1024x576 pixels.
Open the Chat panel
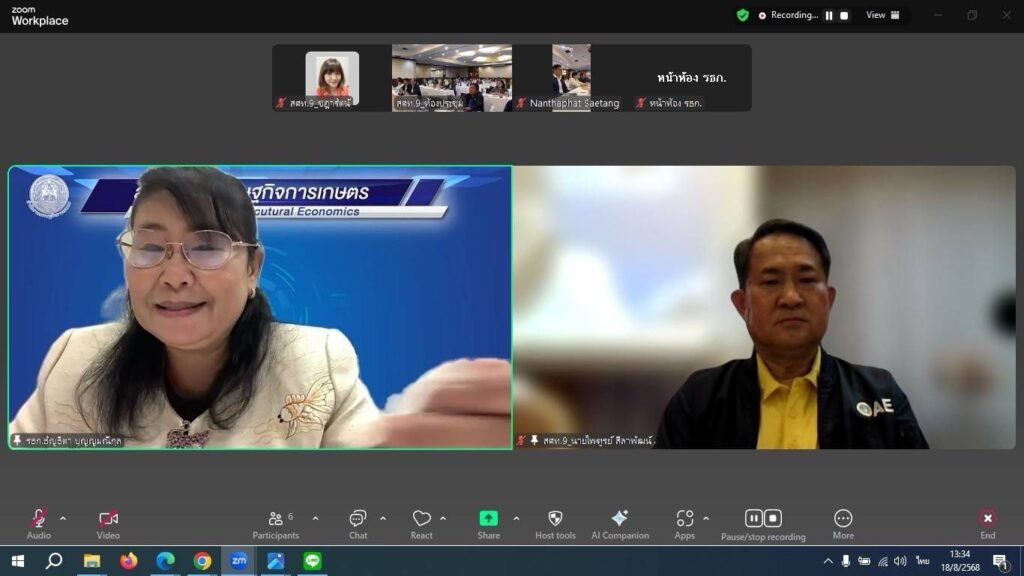click(358, 518)
